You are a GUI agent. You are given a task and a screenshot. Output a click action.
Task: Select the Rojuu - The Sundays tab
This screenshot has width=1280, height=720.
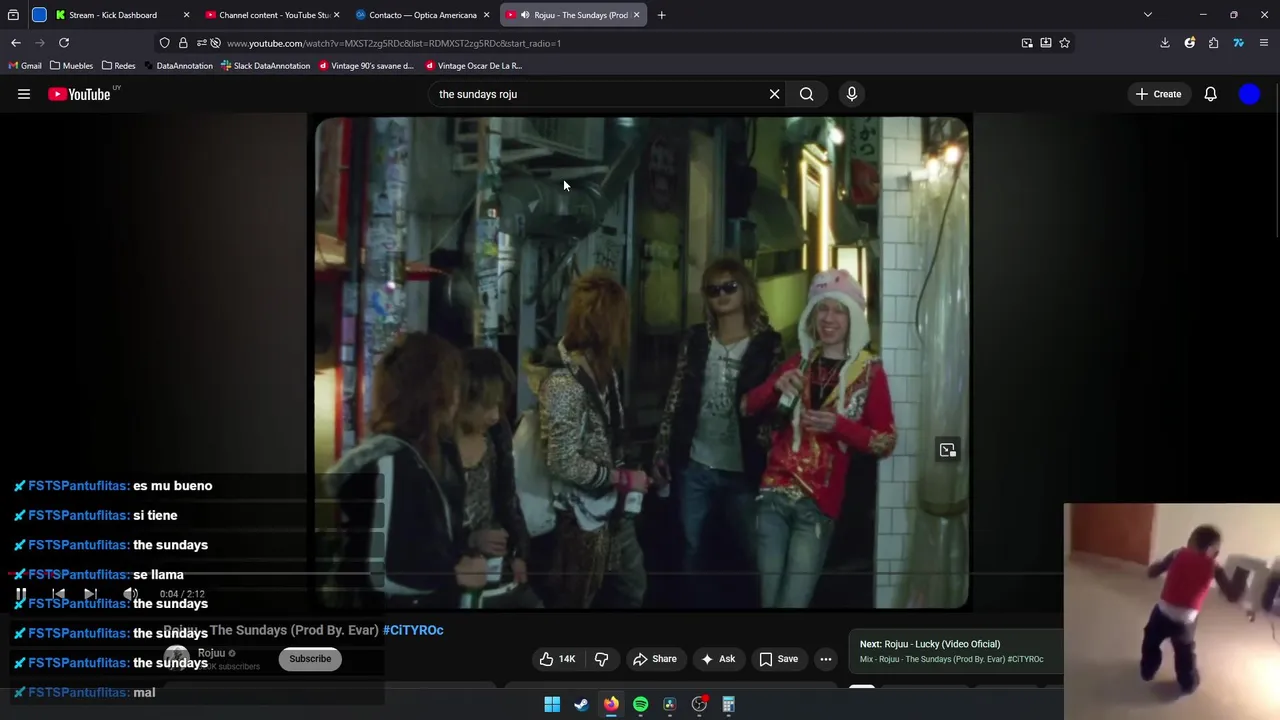click(x=572, y=15)
